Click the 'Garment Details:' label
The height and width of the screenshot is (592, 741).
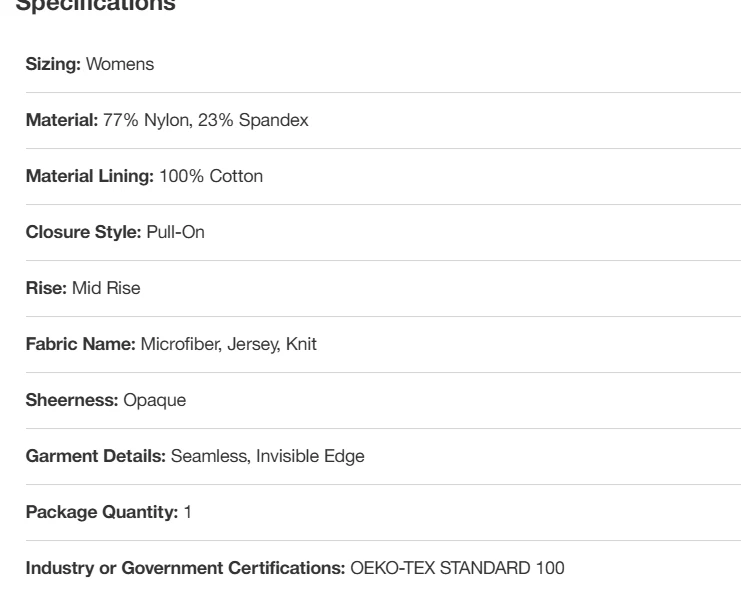coord(96,456)
